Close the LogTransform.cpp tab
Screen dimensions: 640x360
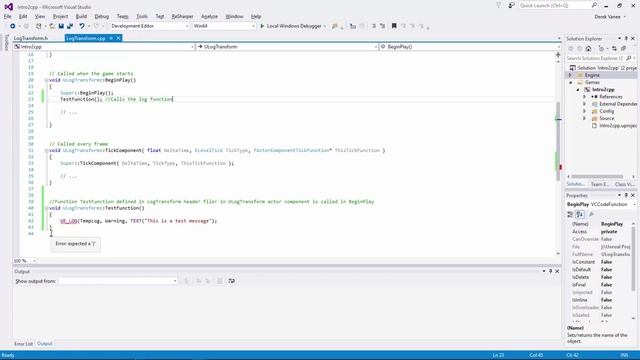tap(118, 38)
